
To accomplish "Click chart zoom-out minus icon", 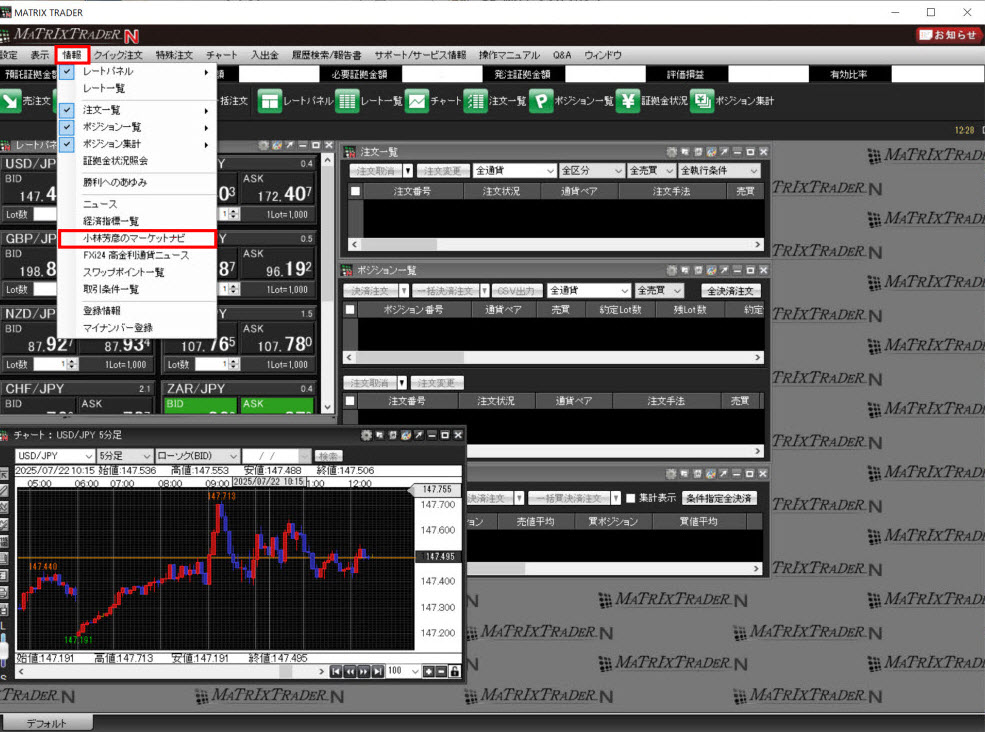I will 441,672.
